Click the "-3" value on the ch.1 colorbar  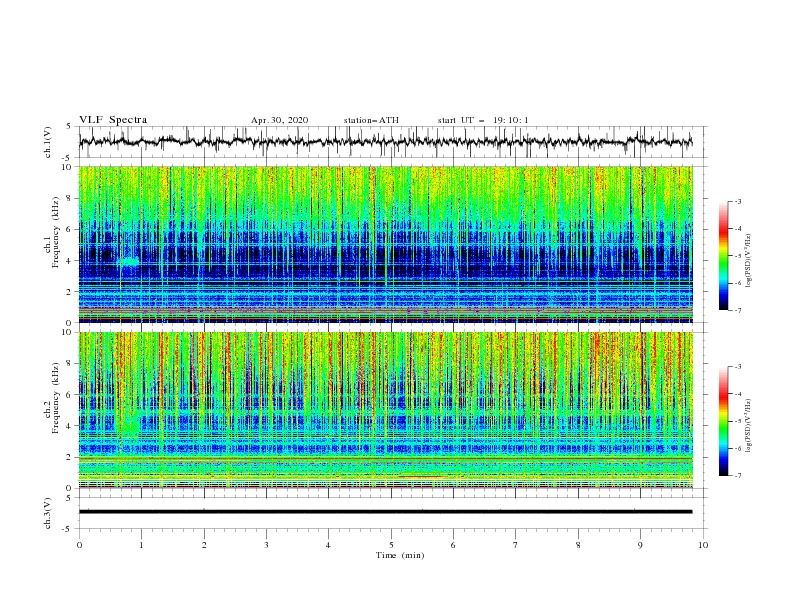point(738,201)
